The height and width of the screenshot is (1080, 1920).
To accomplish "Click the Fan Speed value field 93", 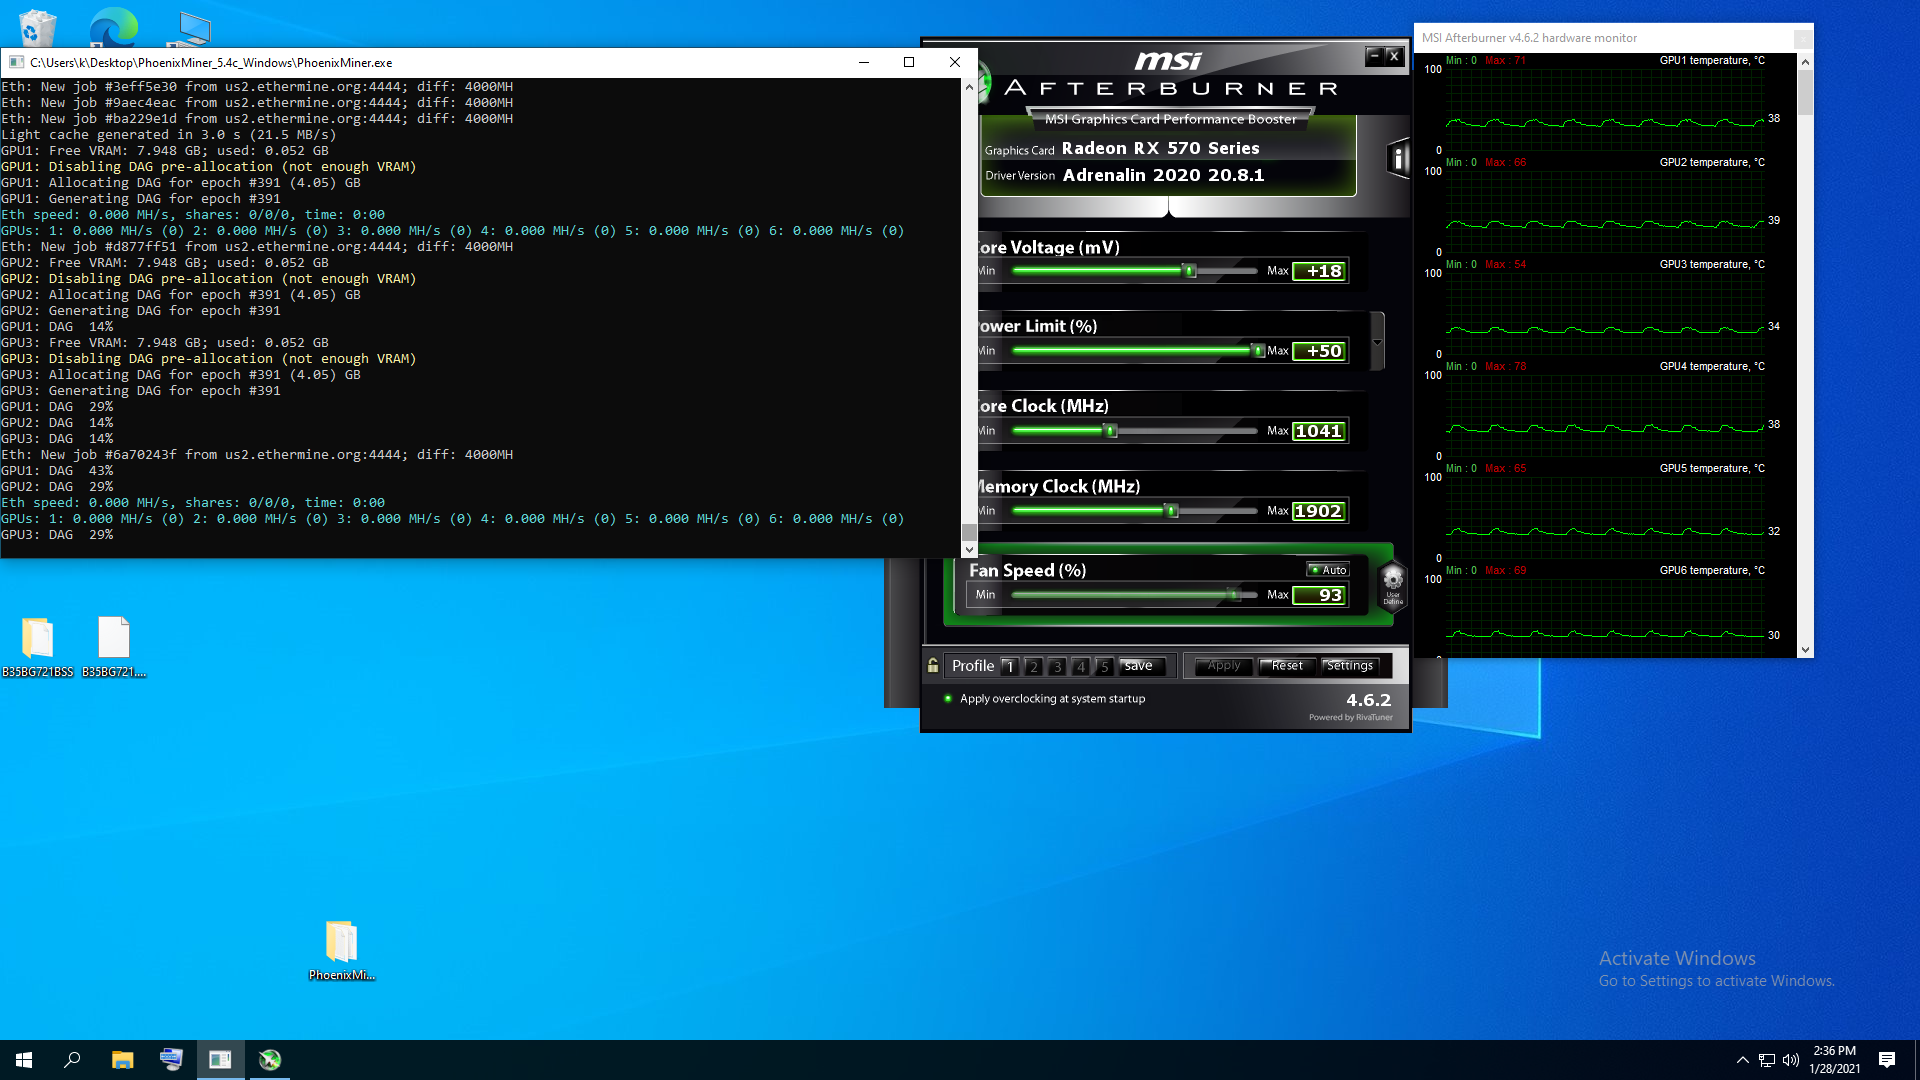I will click(1320, 595).
